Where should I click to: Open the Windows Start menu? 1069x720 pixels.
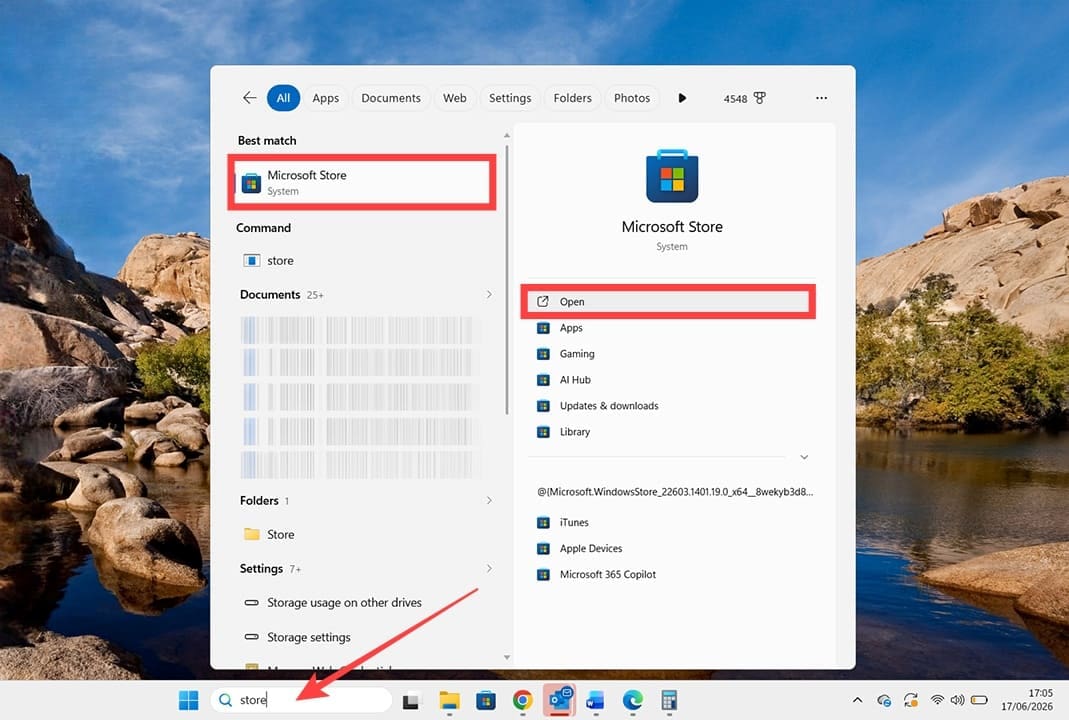tap(188, 700)
